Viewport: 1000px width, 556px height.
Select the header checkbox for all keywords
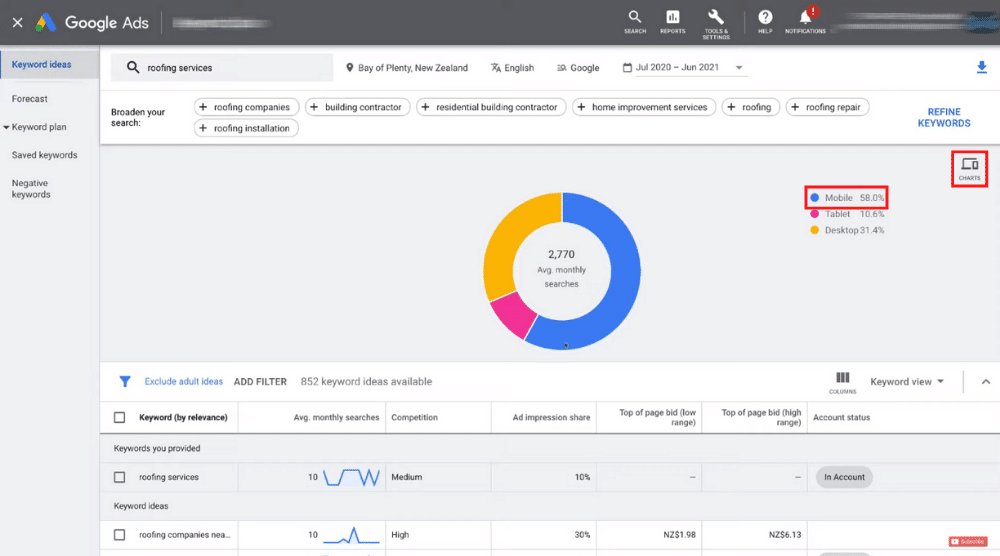(x=119, y=417)
